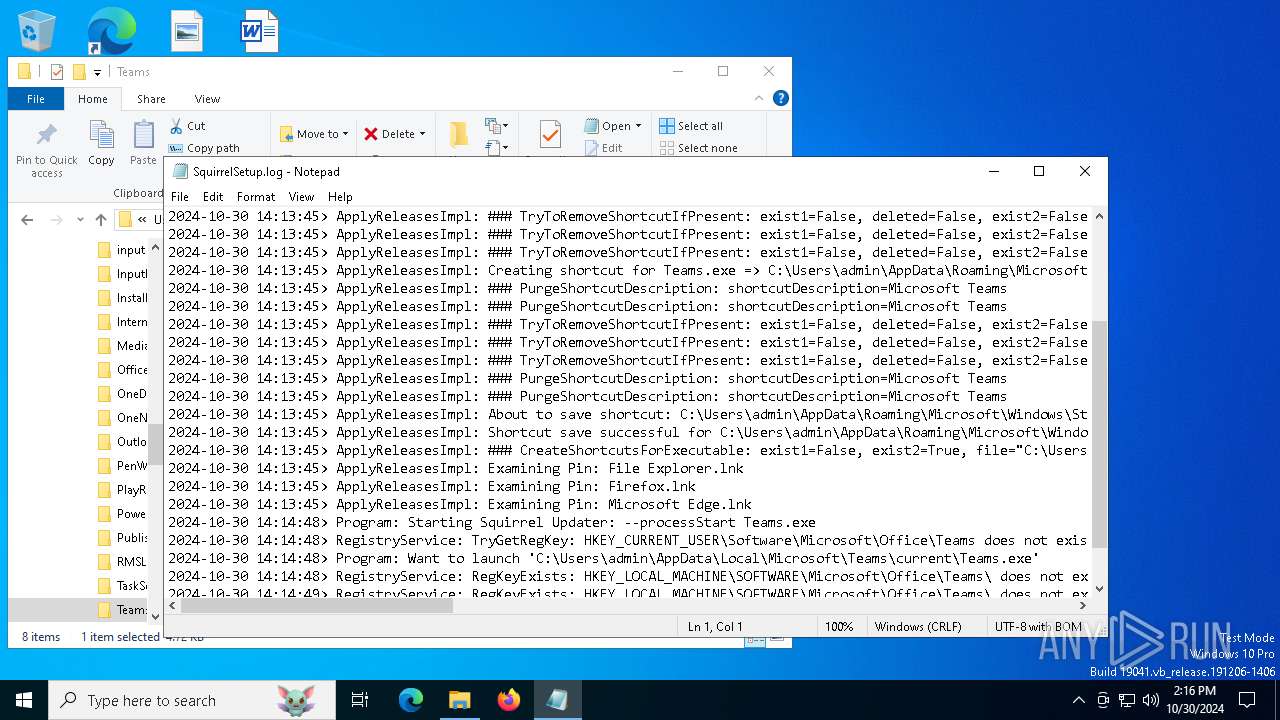The height and width of the screenshot is (720, 1280).
Task: Open Notepad Help menu
Action: pyautogui.click(x=340, y=197)
